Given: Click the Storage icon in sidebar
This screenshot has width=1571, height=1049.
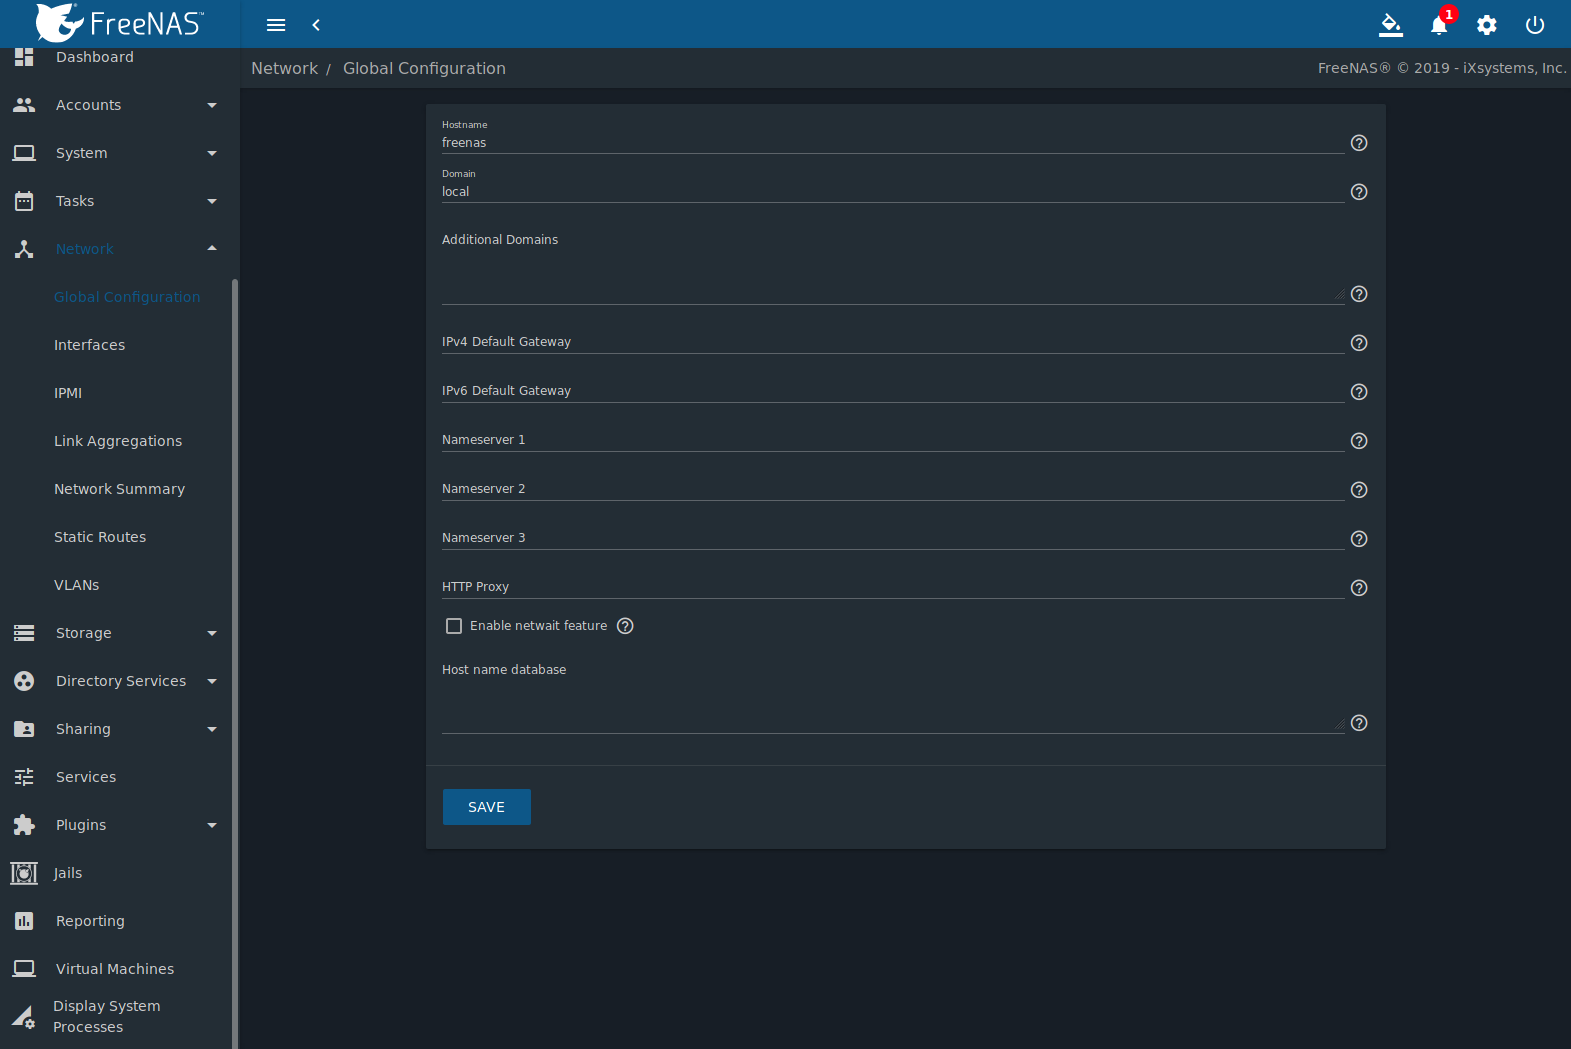Looking at the screenshot, I should point(24,633).
